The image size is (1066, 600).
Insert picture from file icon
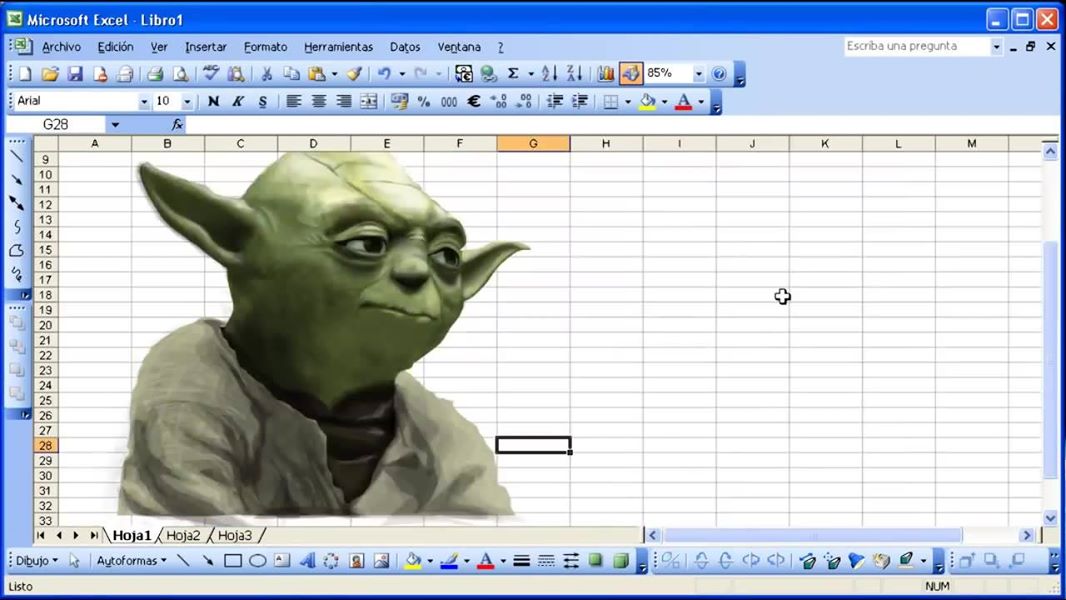(381, 561)
